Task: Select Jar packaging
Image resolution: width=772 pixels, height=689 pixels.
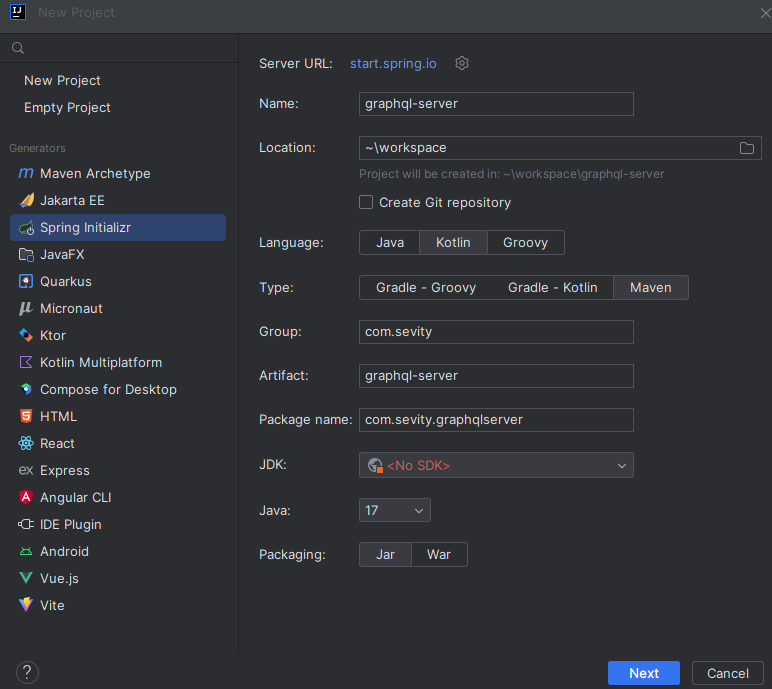Action: pos(386,555)
